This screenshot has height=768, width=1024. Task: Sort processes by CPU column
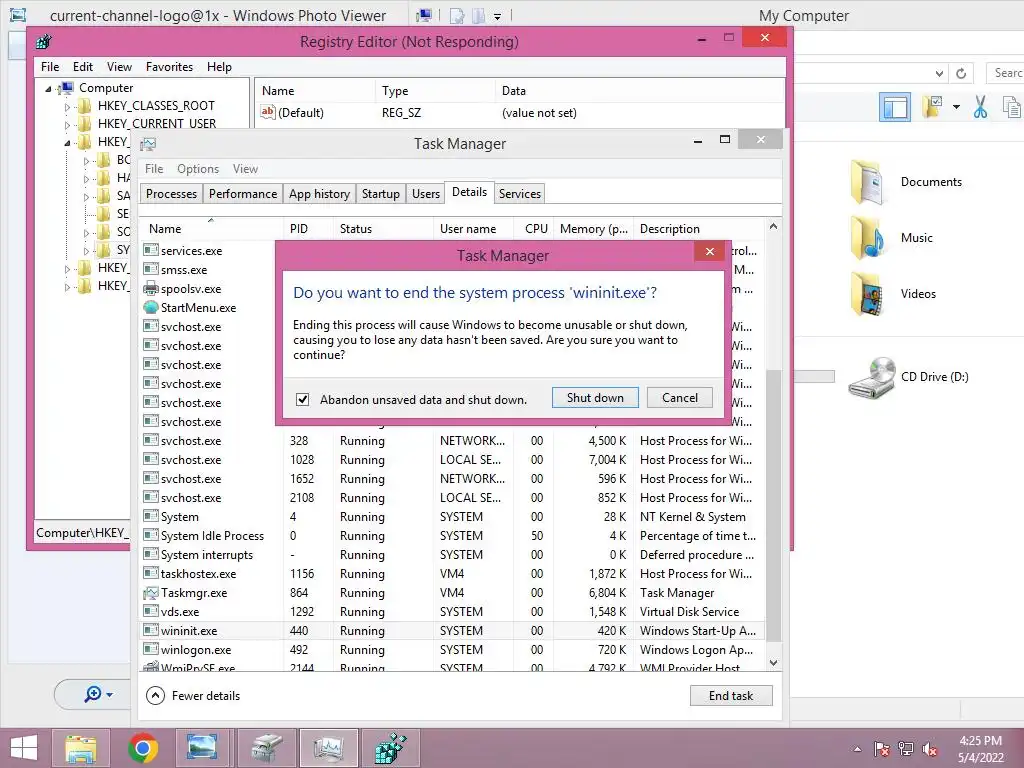534,229
